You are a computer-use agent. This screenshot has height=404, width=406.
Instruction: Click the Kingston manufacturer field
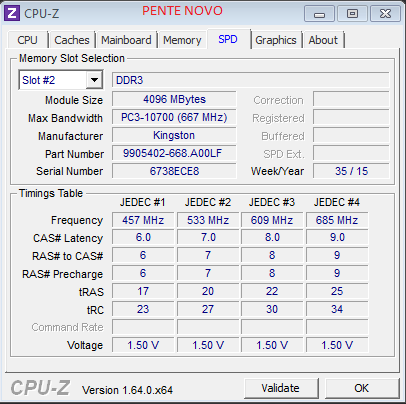click(174, 135)
